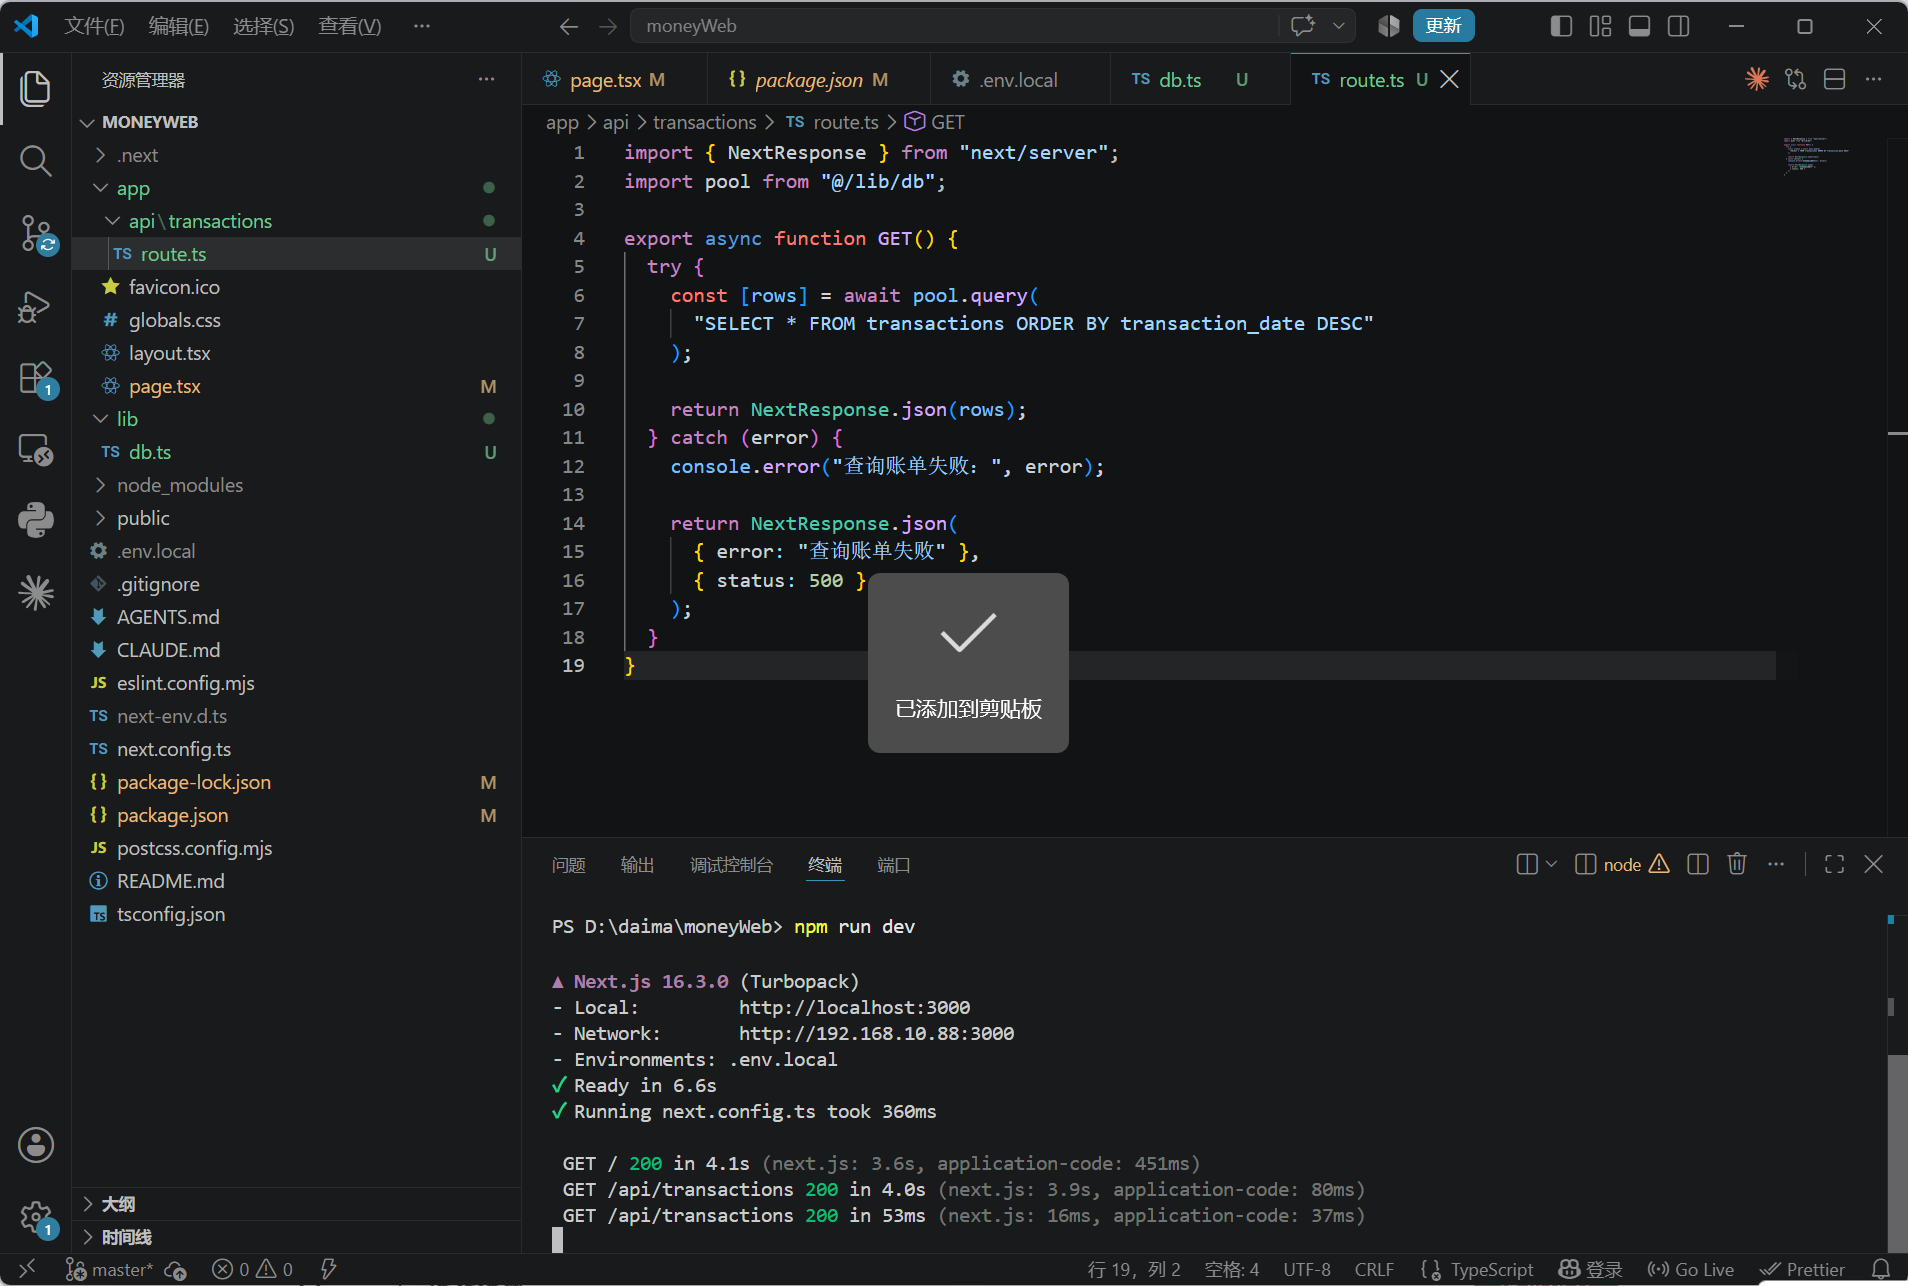Screen dimensions: 1908x1286
Task: Open the chat icon in title bar
Action: pyautogui.click(x=1302, y=26)
